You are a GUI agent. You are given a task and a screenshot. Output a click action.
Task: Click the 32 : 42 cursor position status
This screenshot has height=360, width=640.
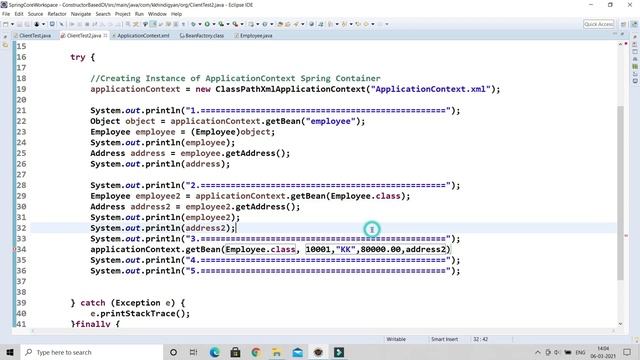(480, 339)
